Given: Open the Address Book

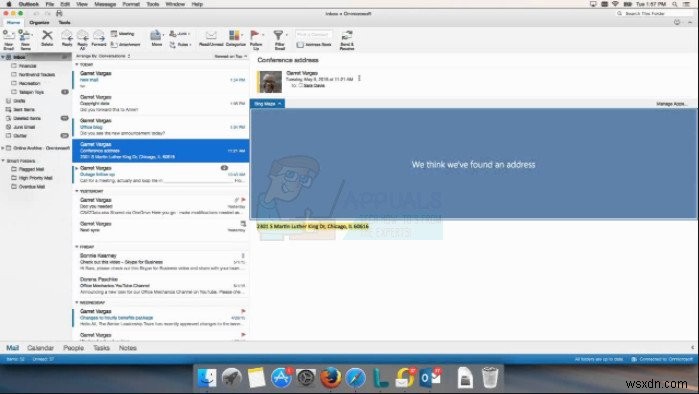Looking at the screenshot, I should click(x=314, y=45).
